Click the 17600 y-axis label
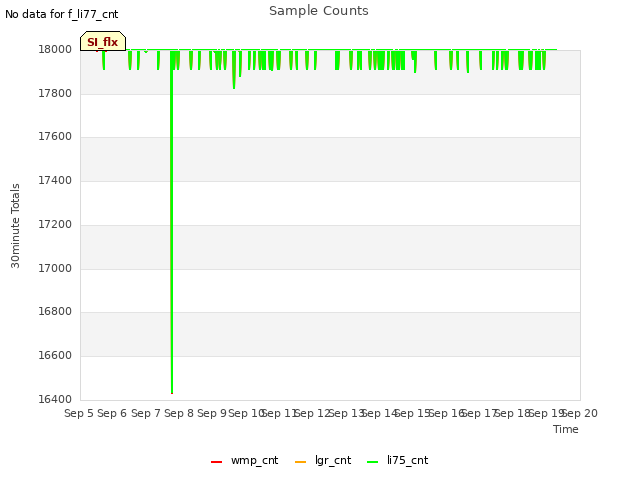The width and height of the screenshot is (640, 480). [55, 137]
